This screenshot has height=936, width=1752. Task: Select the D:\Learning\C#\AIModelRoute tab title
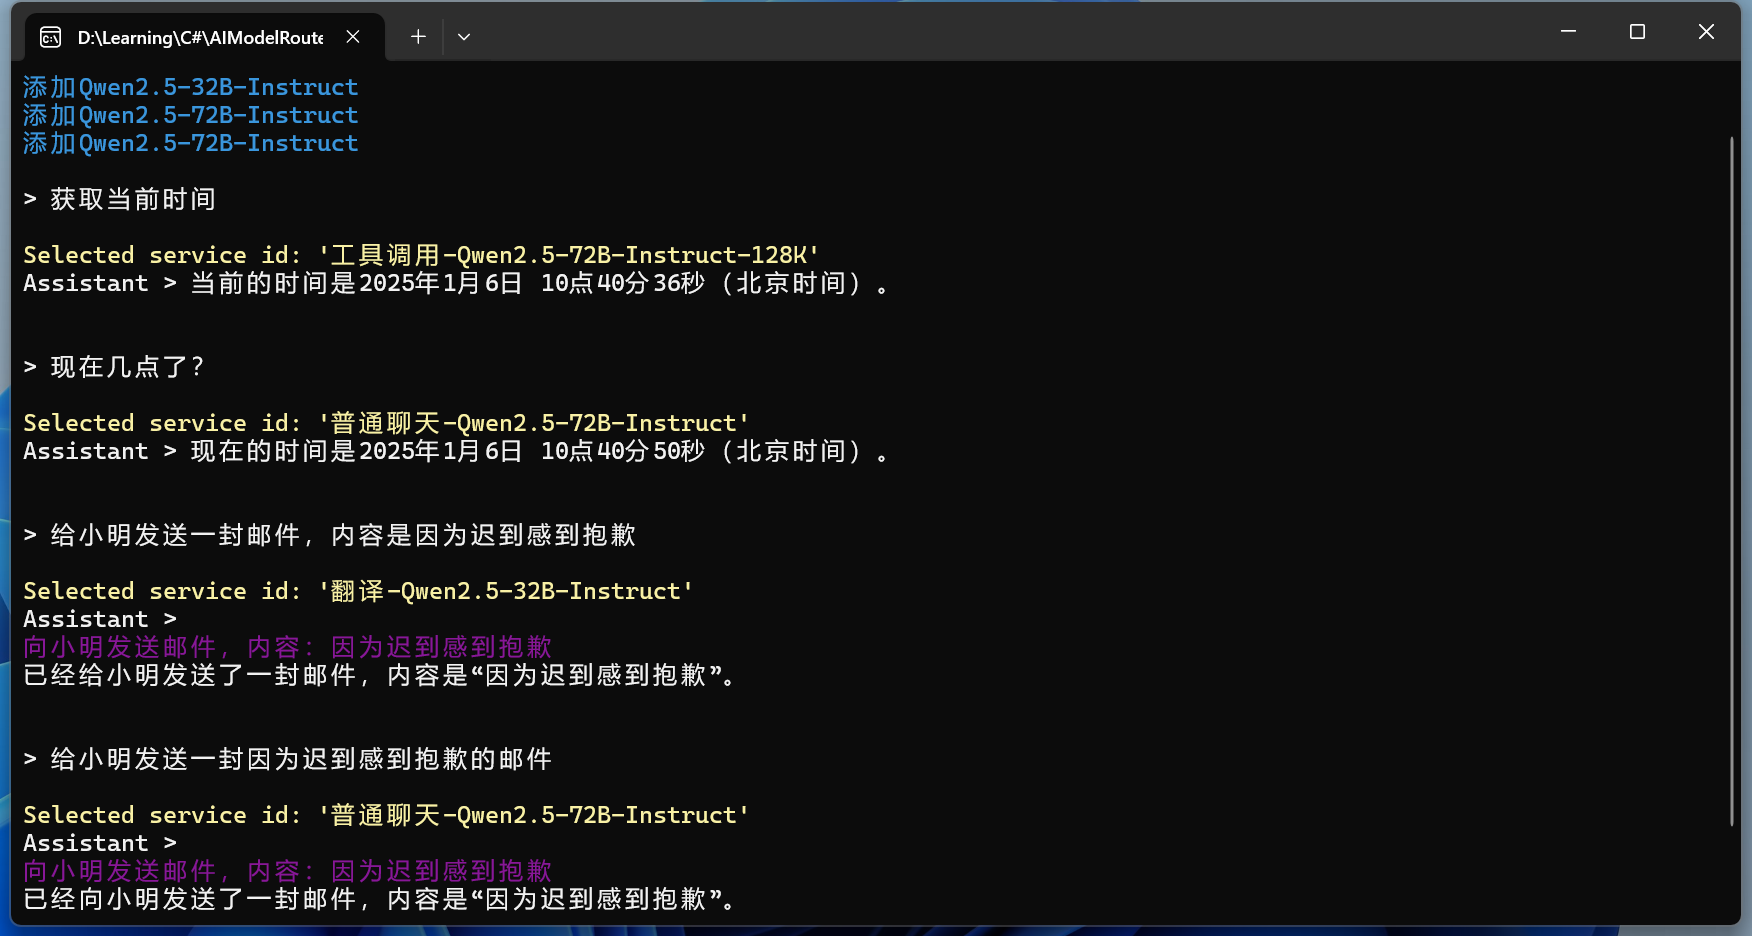[200, 38]
